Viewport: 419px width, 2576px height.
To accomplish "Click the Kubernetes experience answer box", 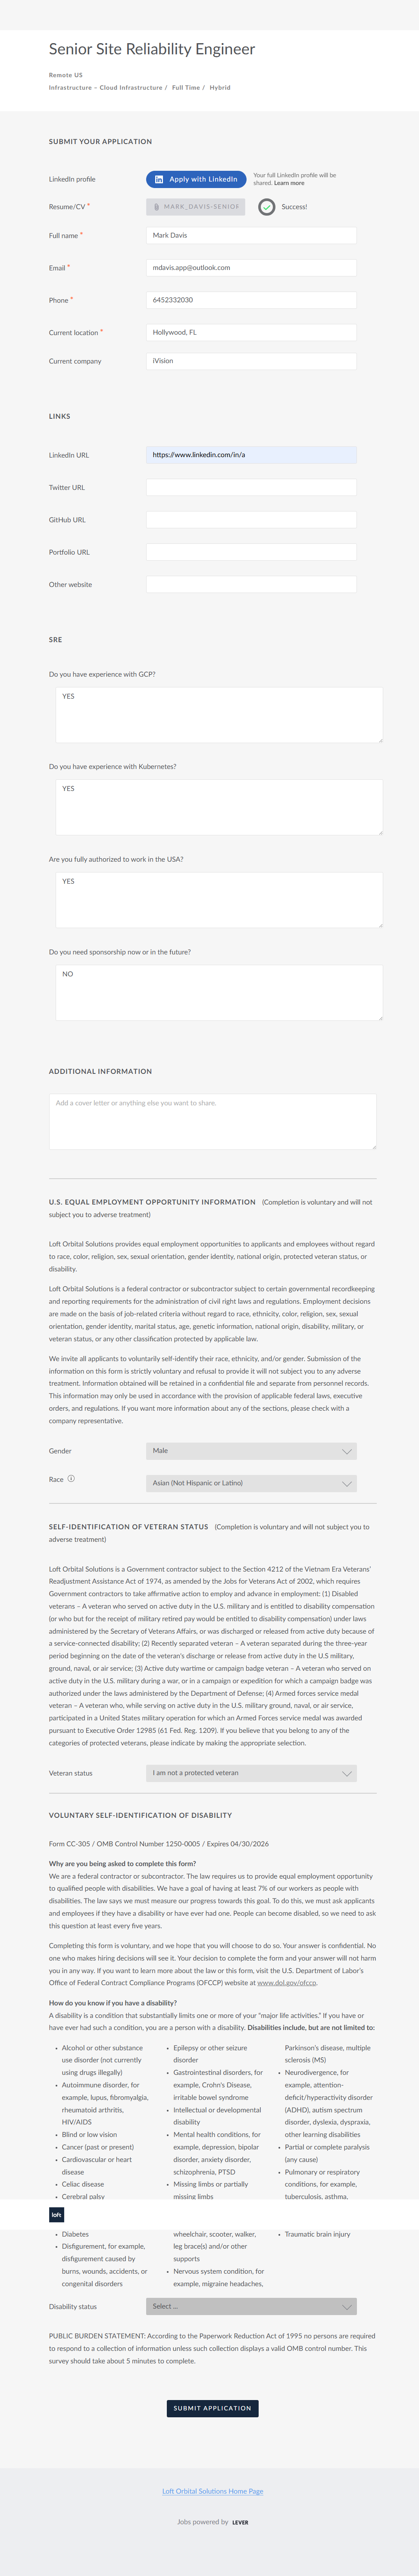I will (x=219, y=807).
